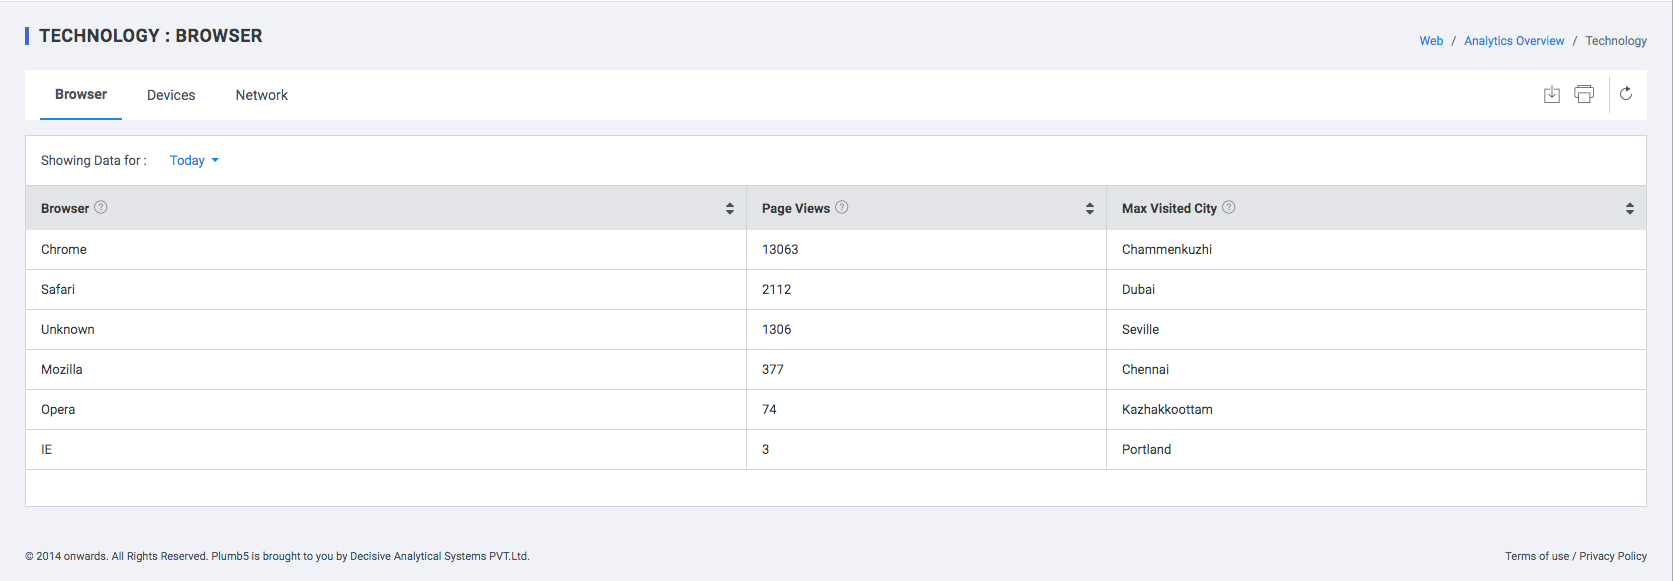Click the Chrome browser row
This screenshot has height=581, width=1673.
pyautogui.click(x=836, y=249)
